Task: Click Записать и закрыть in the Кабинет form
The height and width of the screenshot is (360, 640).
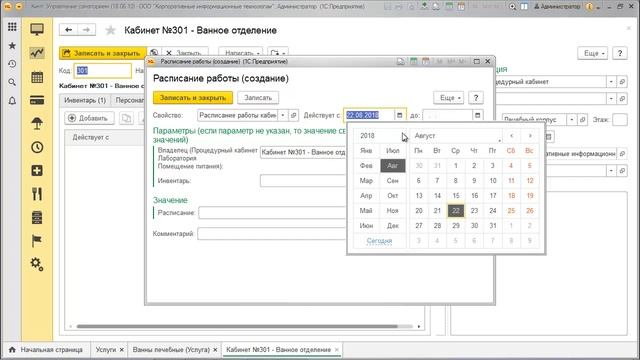Action: click(103, 53)
